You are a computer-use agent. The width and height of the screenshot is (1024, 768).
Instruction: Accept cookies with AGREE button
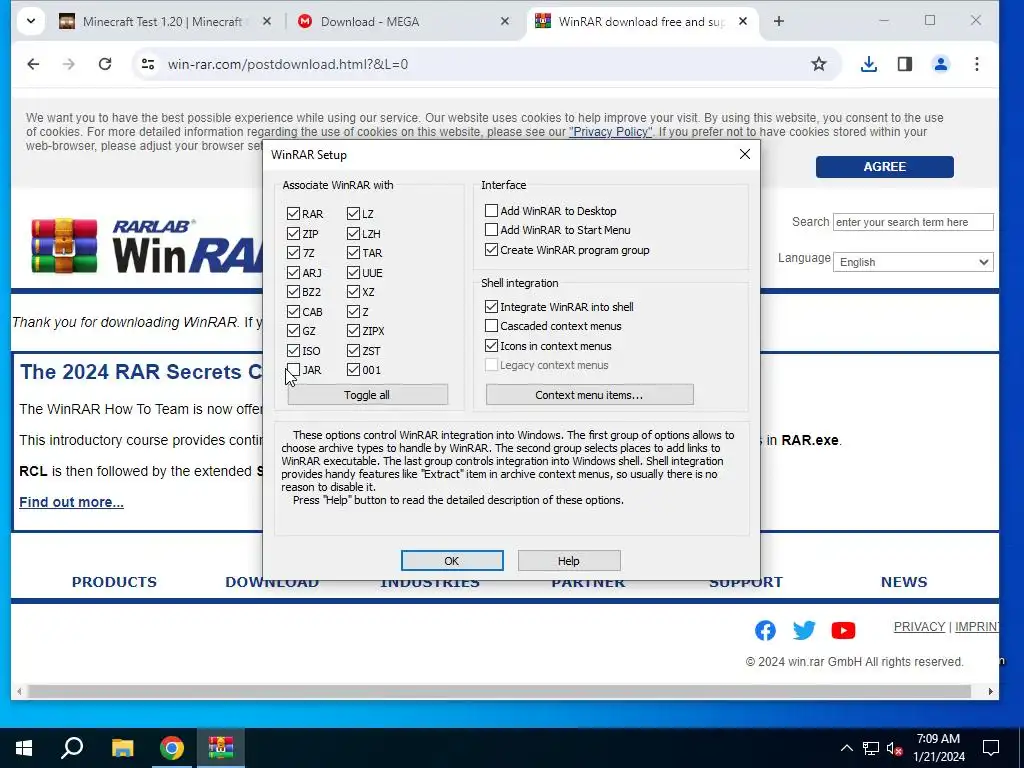click(884, 167)
